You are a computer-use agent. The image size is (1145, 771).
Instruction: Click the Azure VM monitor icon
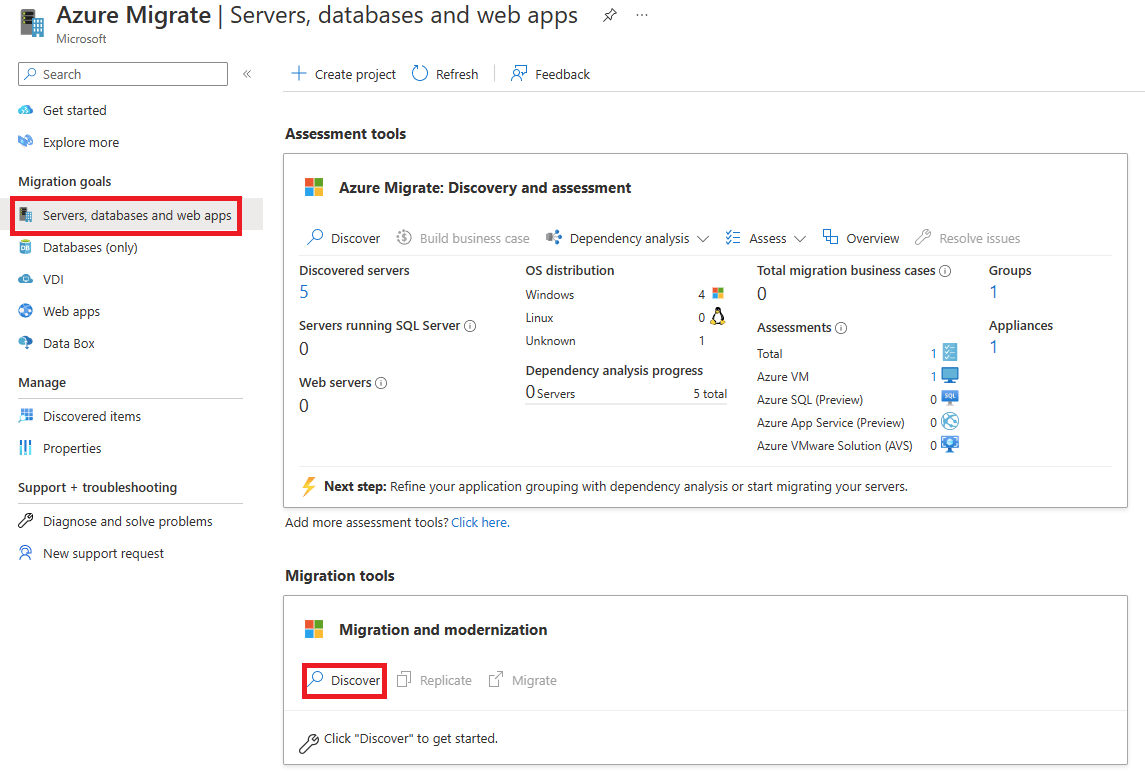click(950, 376)
